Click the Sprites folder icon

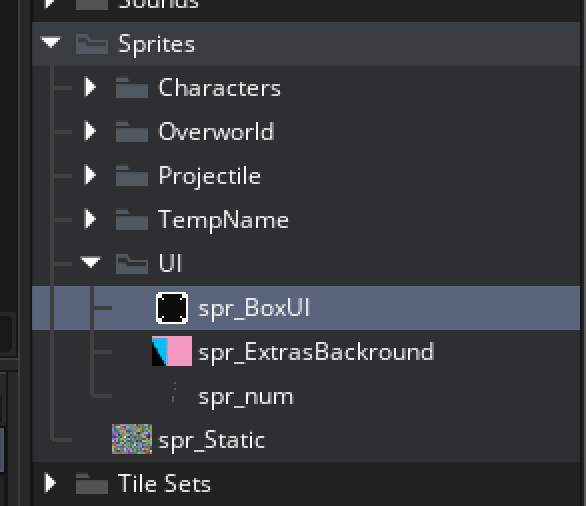pos(92,44)
